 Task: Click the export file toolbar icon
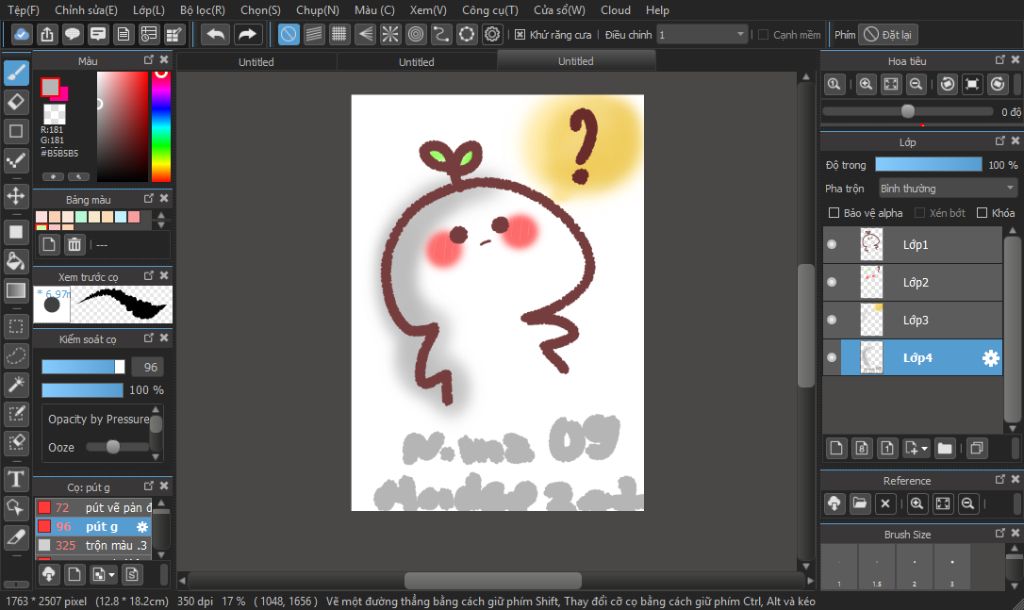click(x=47, y=35)
